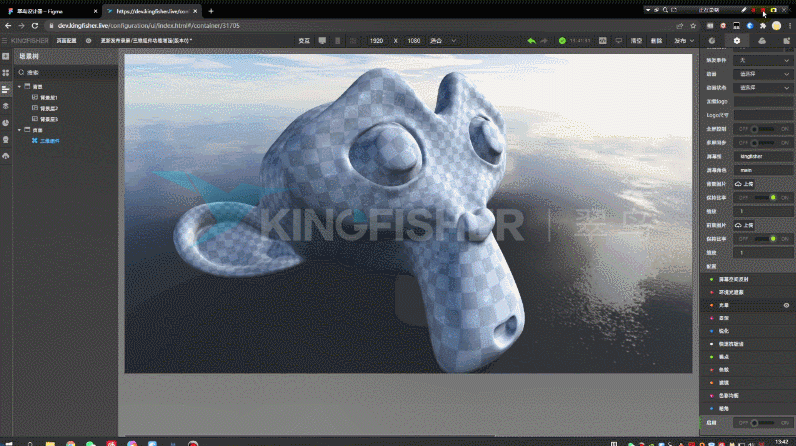Viewport: 796px width, 446px height.
Task: Click the comment bubble icon in toolbar
Action: click(x=618, y=41)
